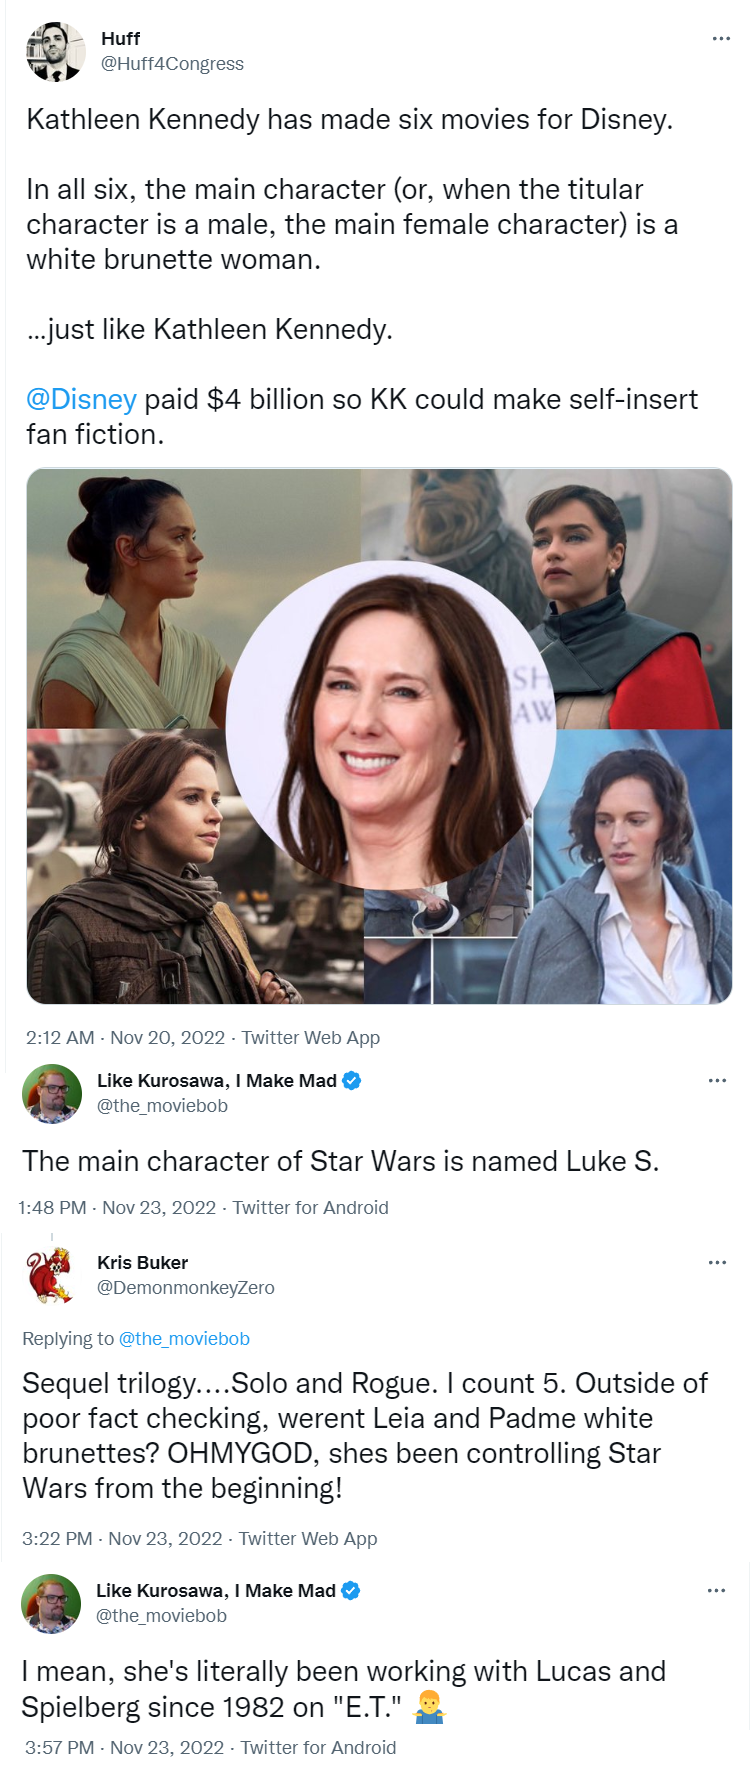The width and height of the screenshot is (750, 1790).
Task: Click the @the_moviebob link in Replying to
Action: click(184, 1339)
